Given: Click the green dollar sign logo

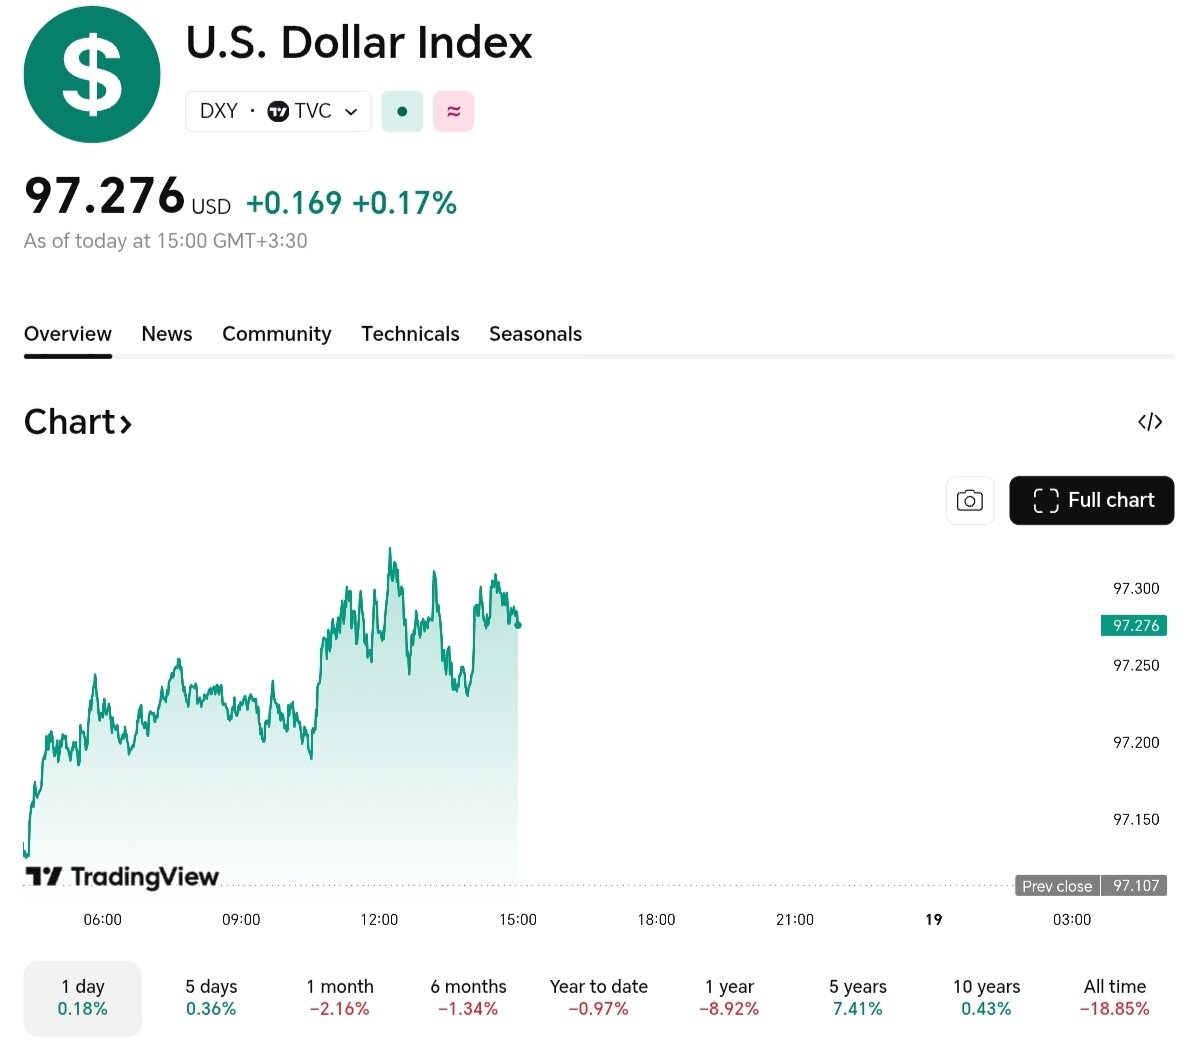Looking at the screenshot, I should 92,75.
